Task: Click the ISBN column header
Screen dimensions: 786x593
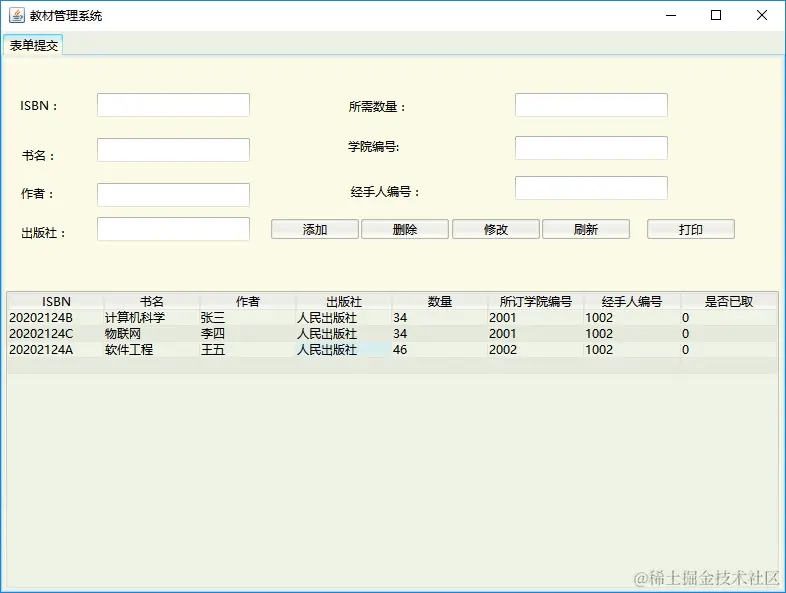Action: click(56, 301)
